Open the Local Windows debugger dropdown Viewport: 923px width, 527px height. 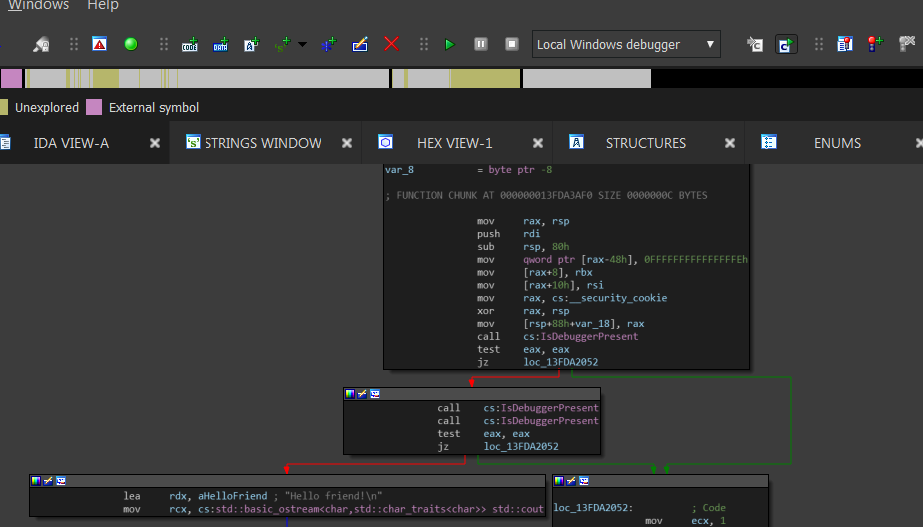click(626, 44)
